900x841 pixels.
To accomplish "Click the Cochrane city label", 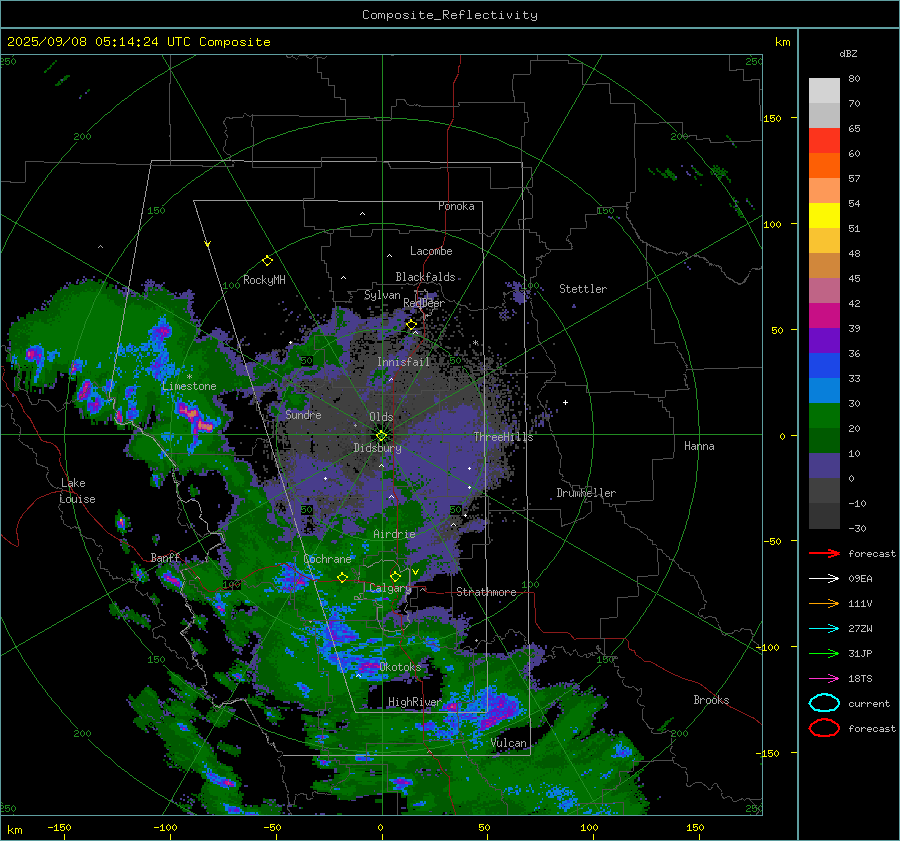I will click(327, 559).
